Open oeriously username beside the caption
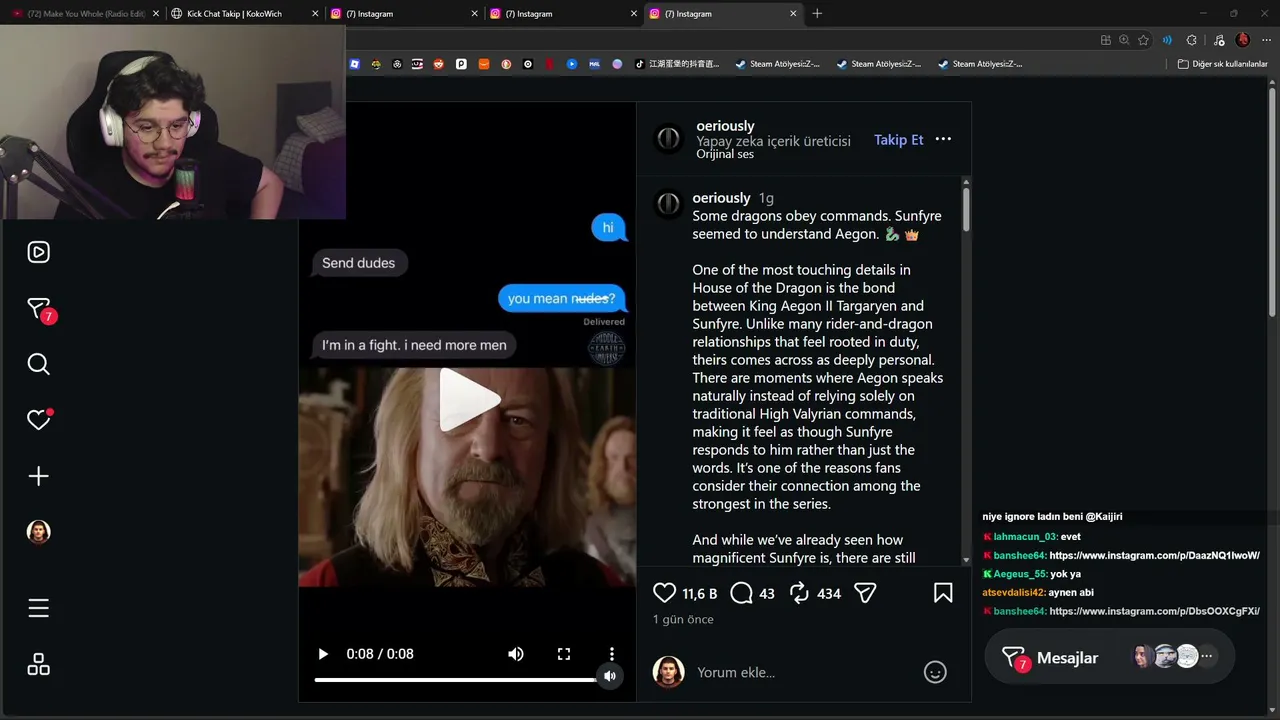 [x=721, y=198]
